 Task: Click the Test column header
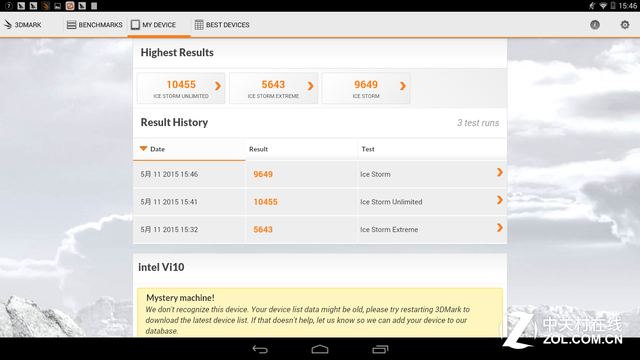432,149
